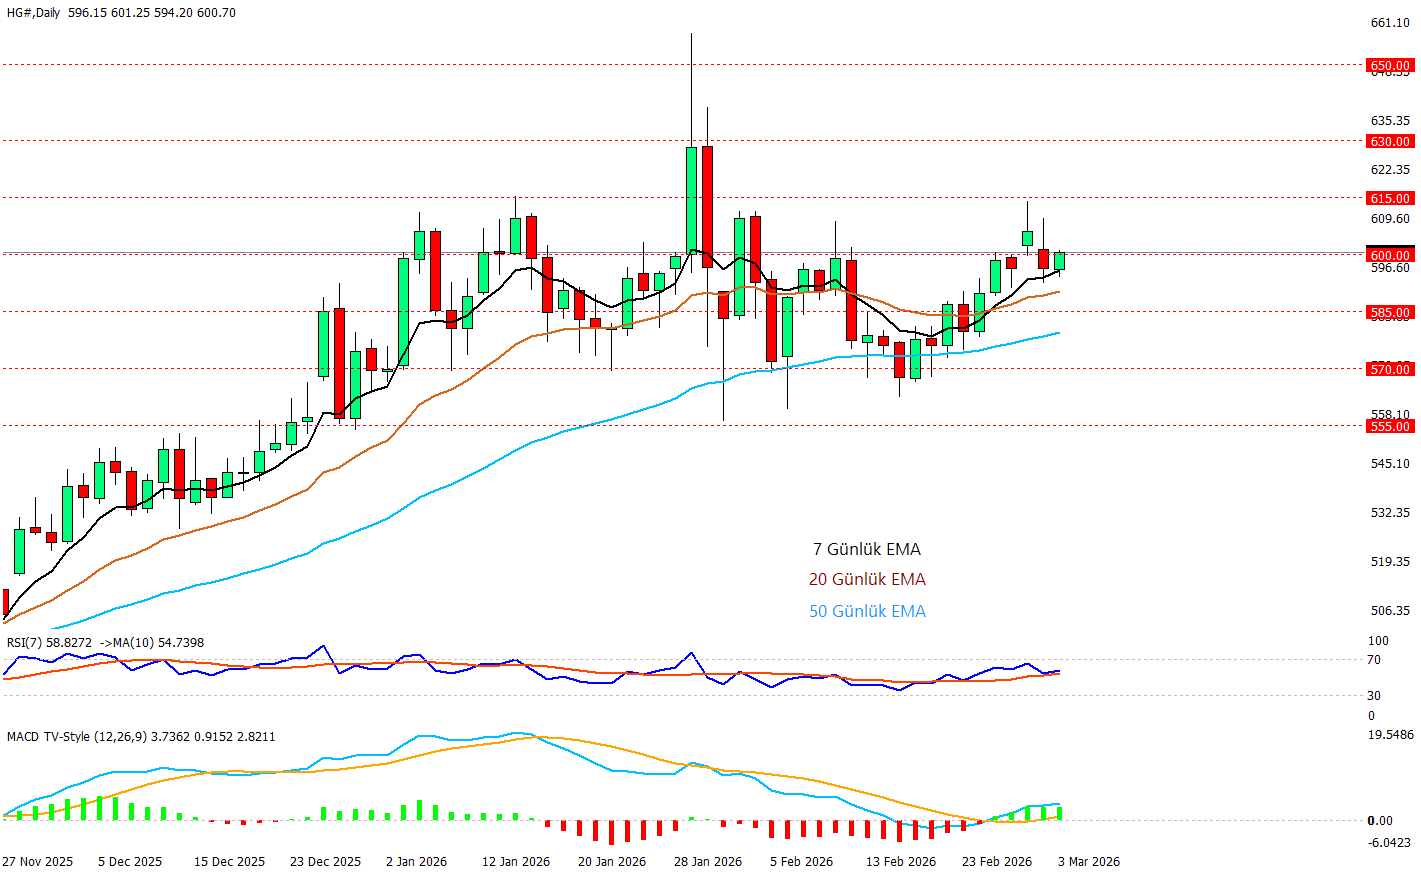Select the 585.00 red level label
Screen dimensions: 1421x874
(1389, 313)
